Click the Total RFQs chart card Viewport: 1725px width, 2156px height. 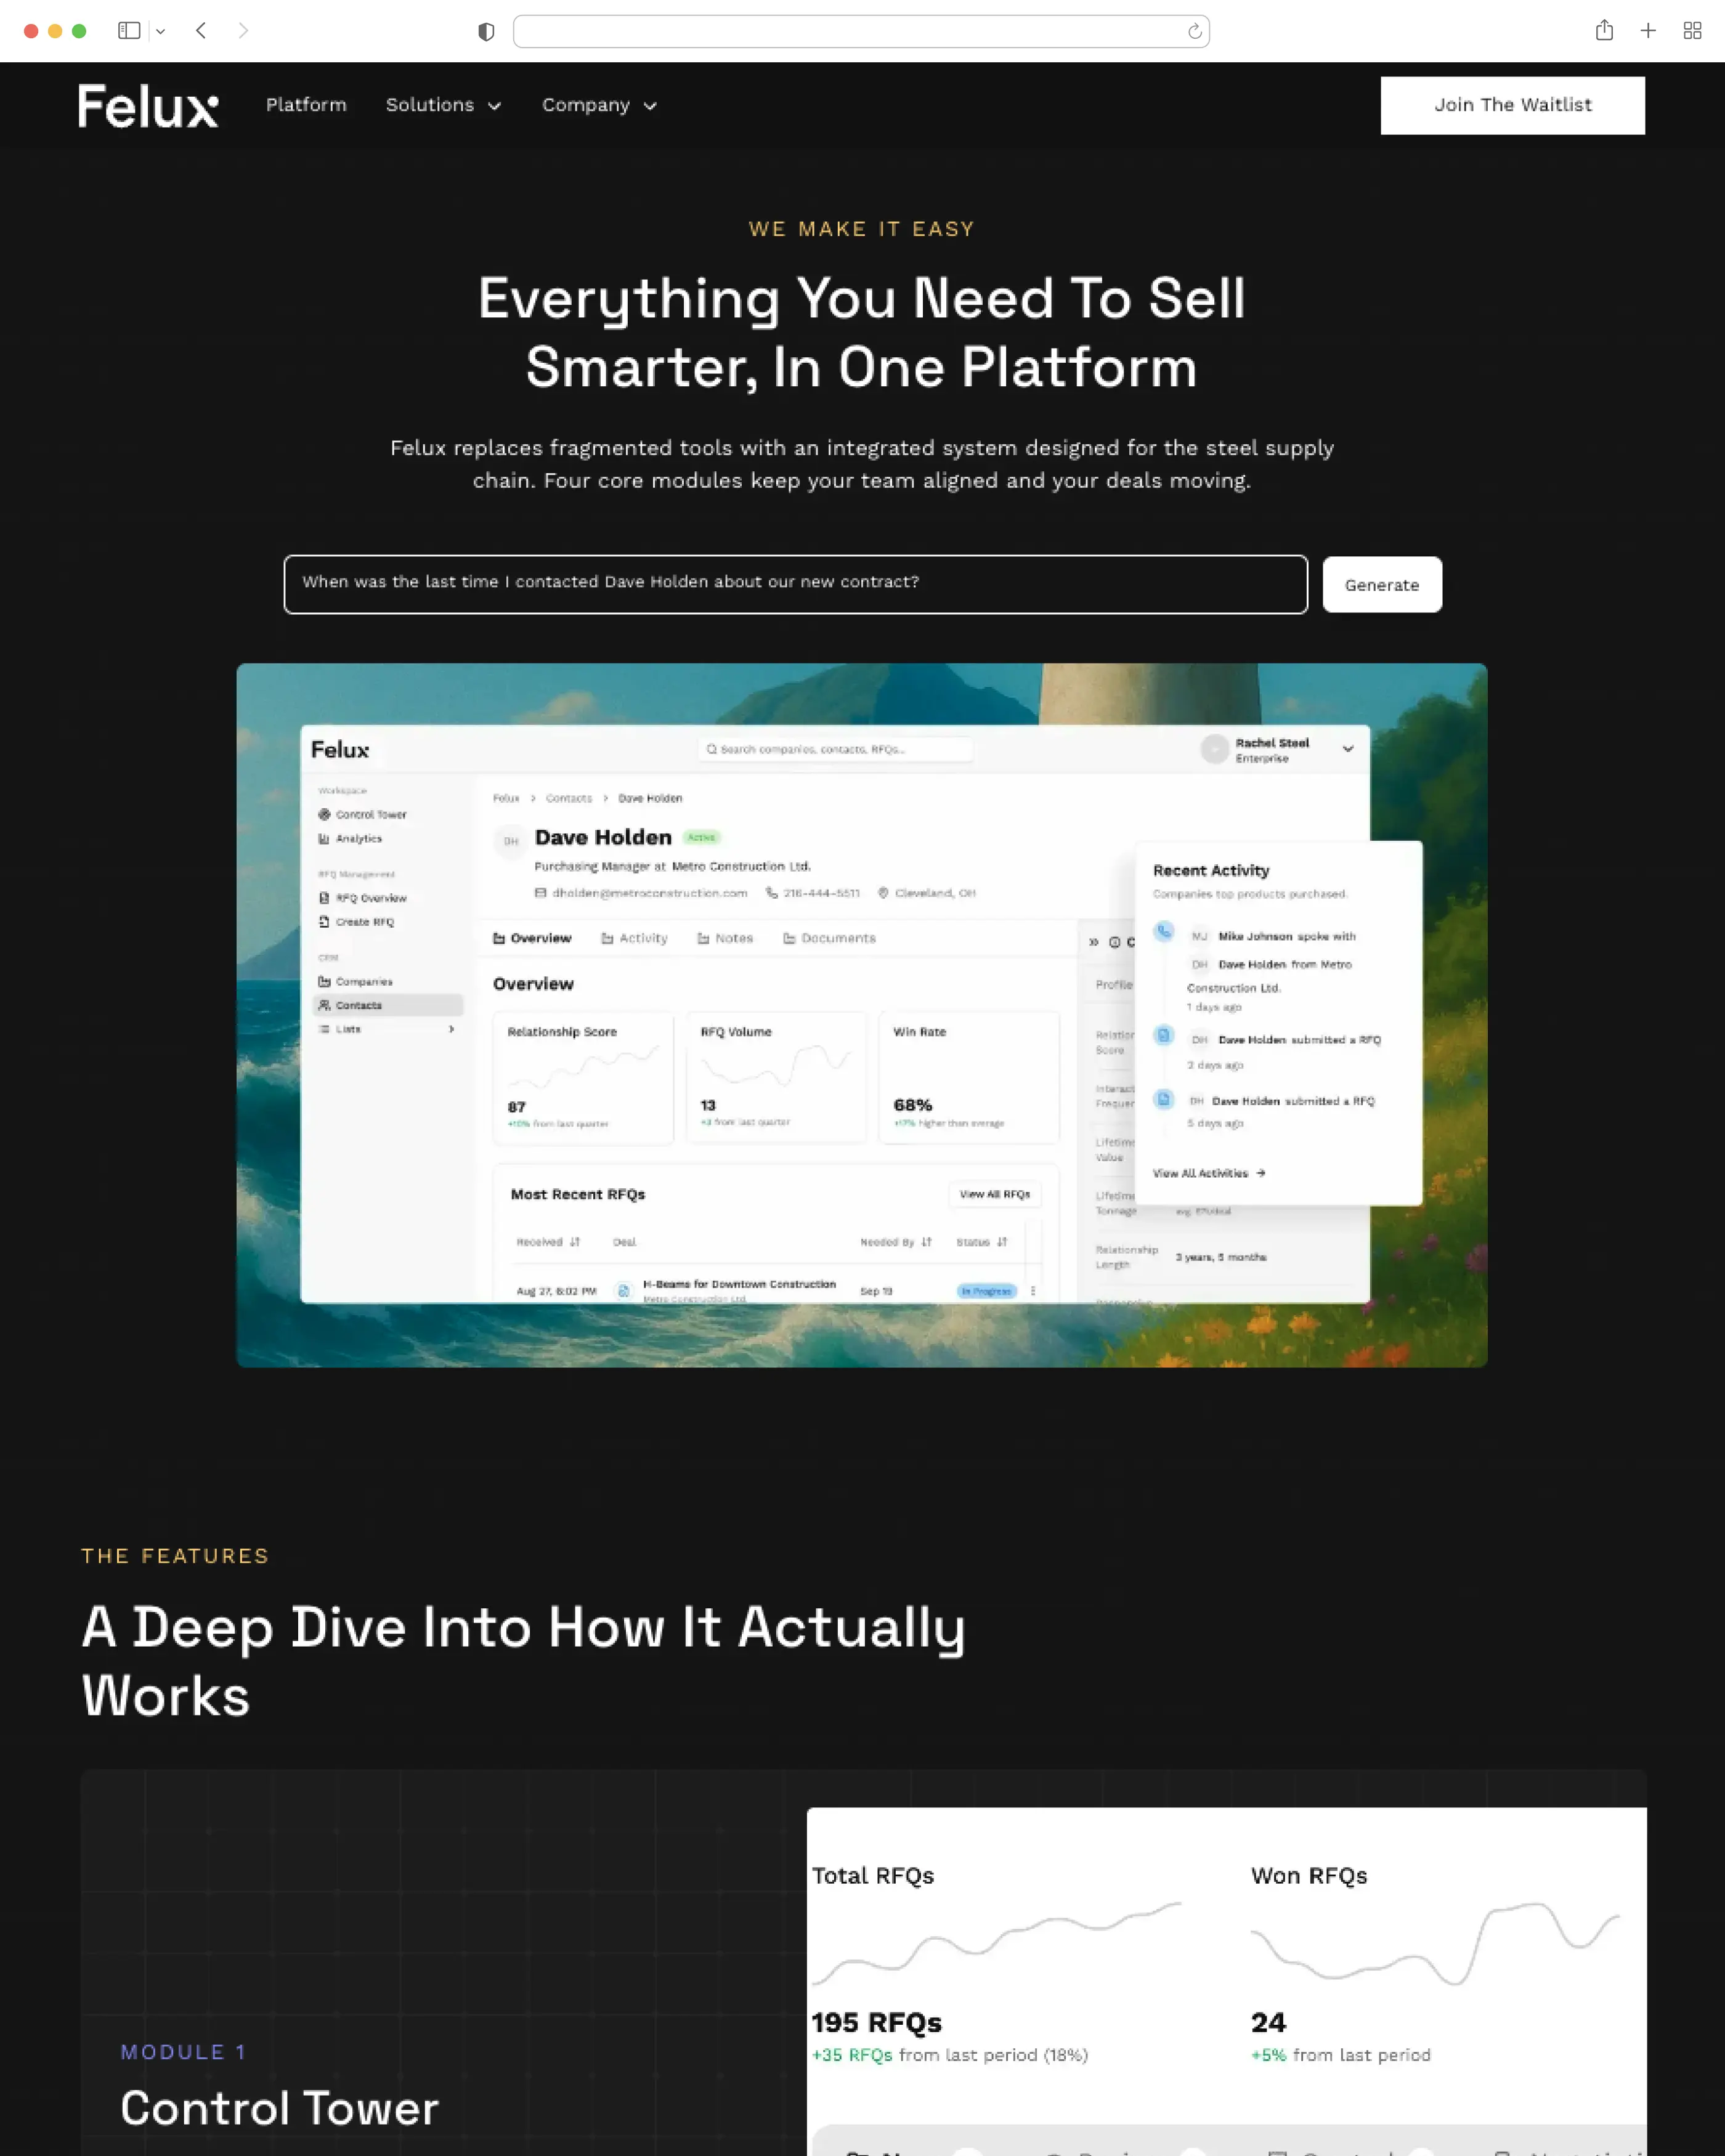pyautogui.click(x=997, y=1964)
